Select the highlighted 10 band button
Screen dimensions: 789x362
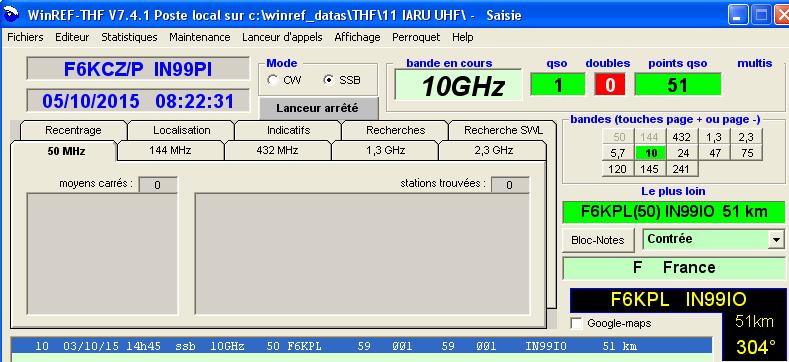coord(650,153)
